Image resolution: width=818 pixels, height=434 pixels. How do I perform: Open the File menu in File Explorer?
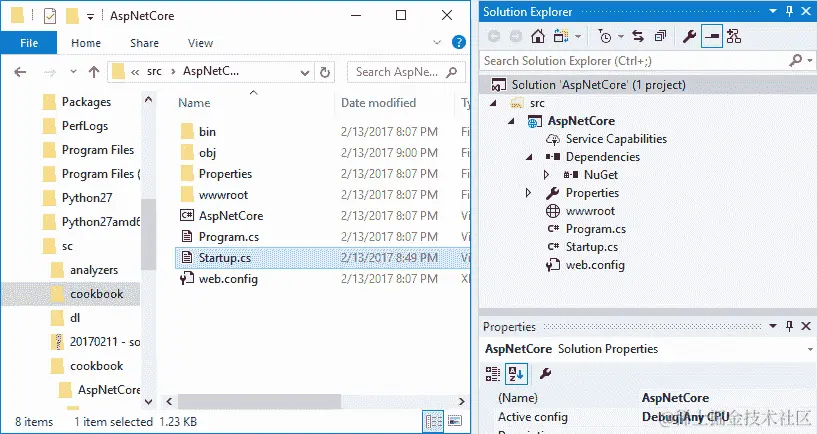click(x=29, y=43)
